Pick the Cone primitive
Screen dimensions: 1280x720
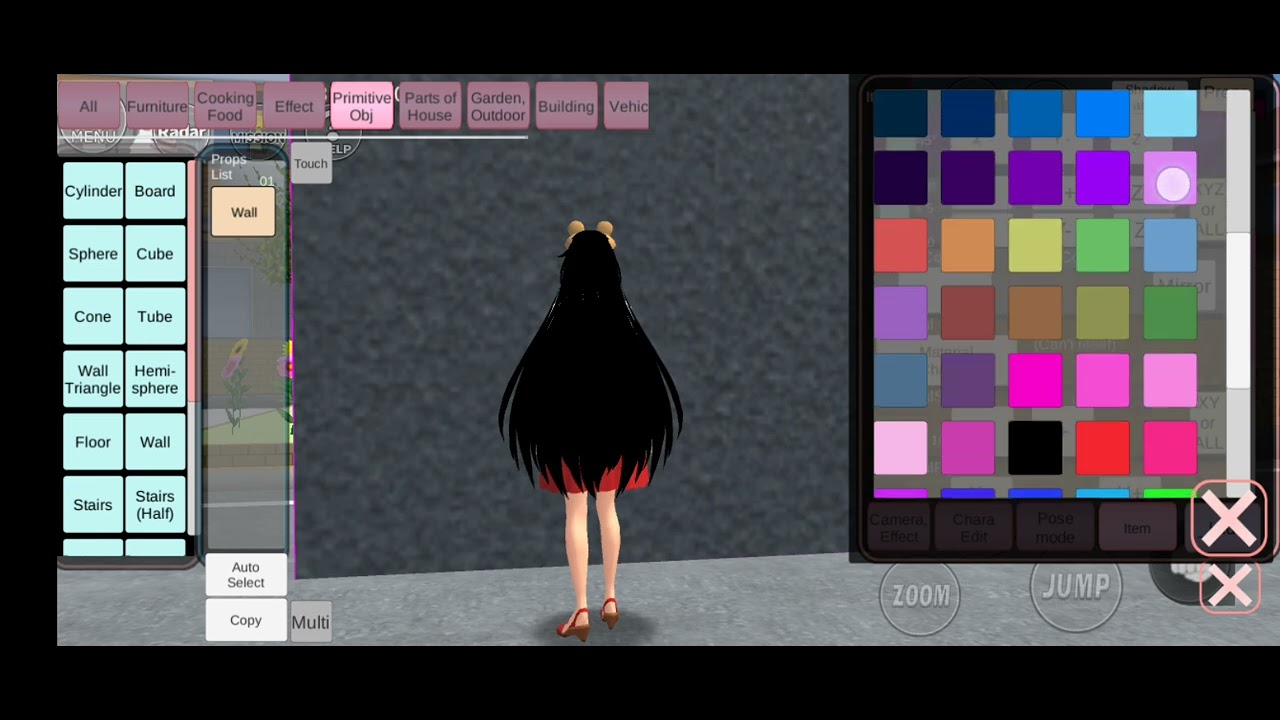click(93, 316)
